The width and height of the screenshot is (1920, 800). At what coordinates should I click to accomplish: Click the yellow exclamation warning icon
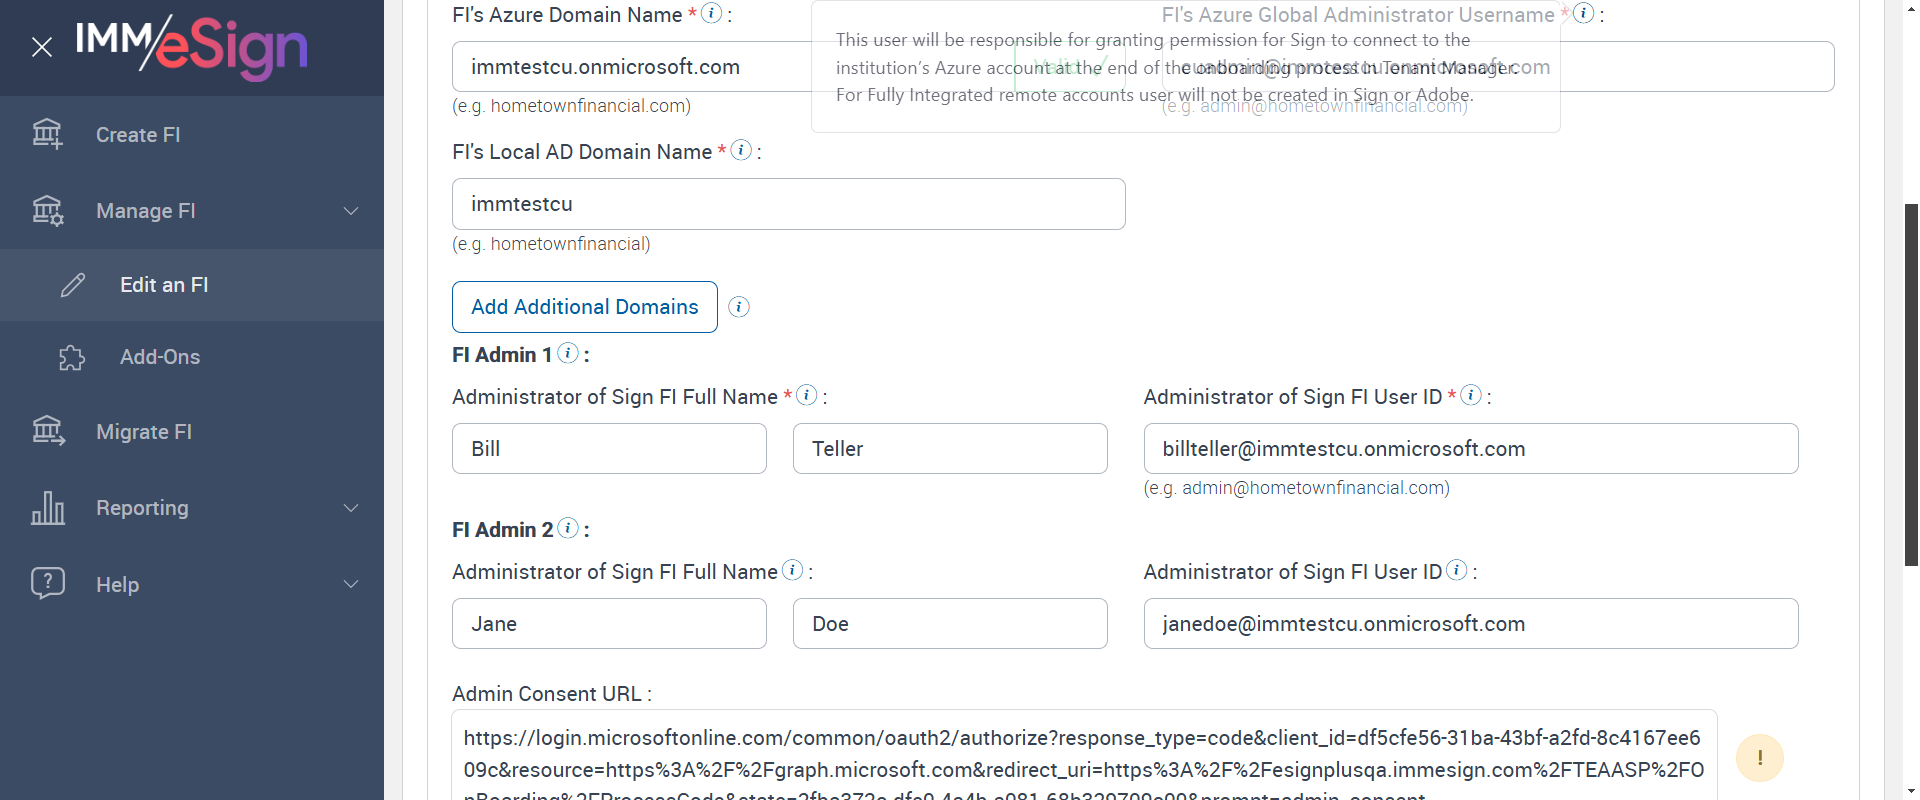pos(1759,758)
